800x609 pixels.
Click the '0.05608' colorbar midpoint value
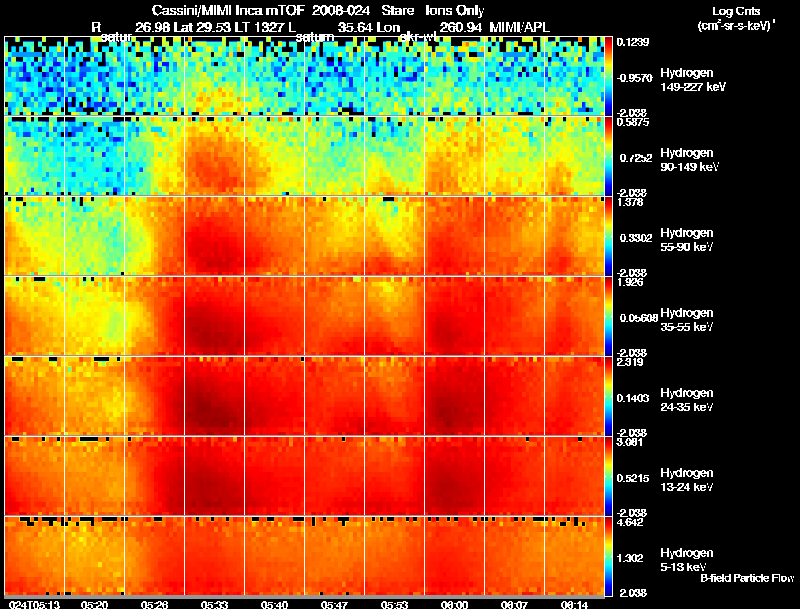639,318
